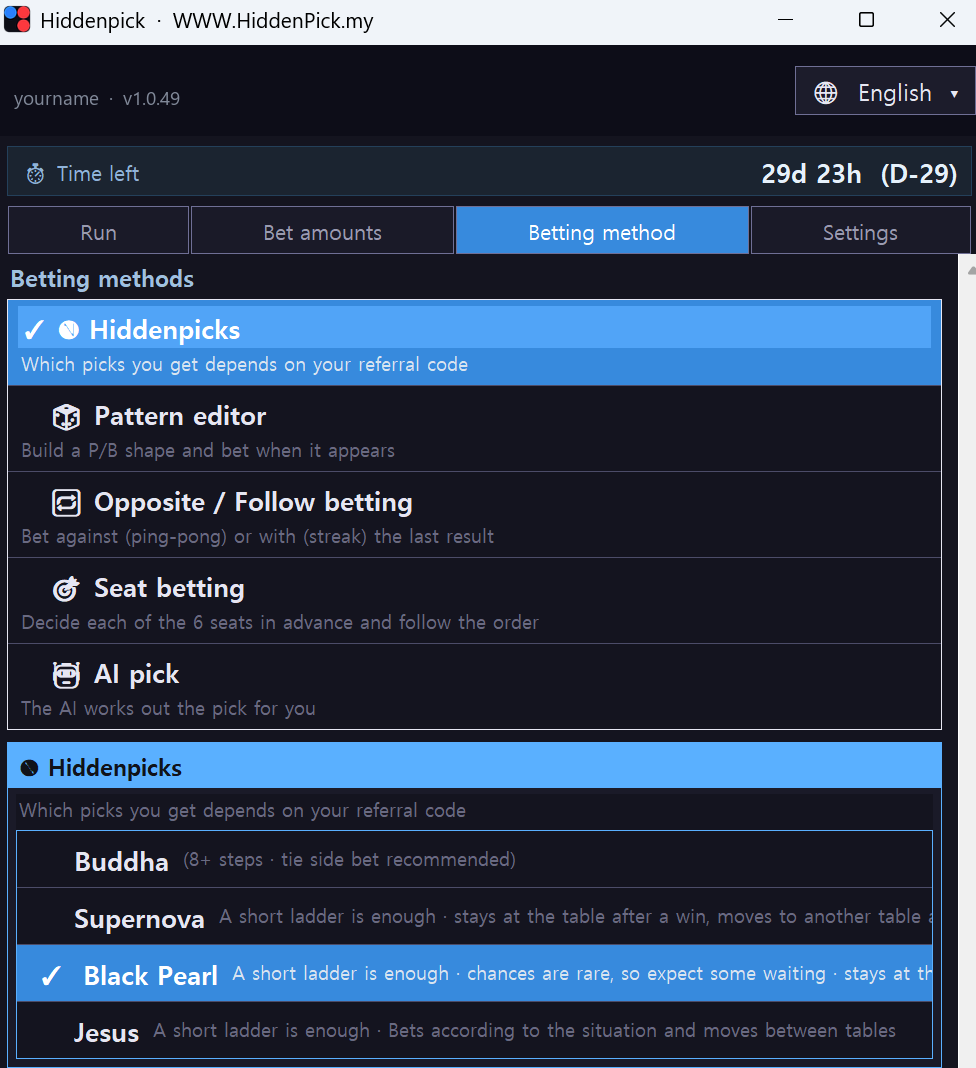Close the Hiddenpick window
Screen dimensions: 976x1068
tap(947, 20)
